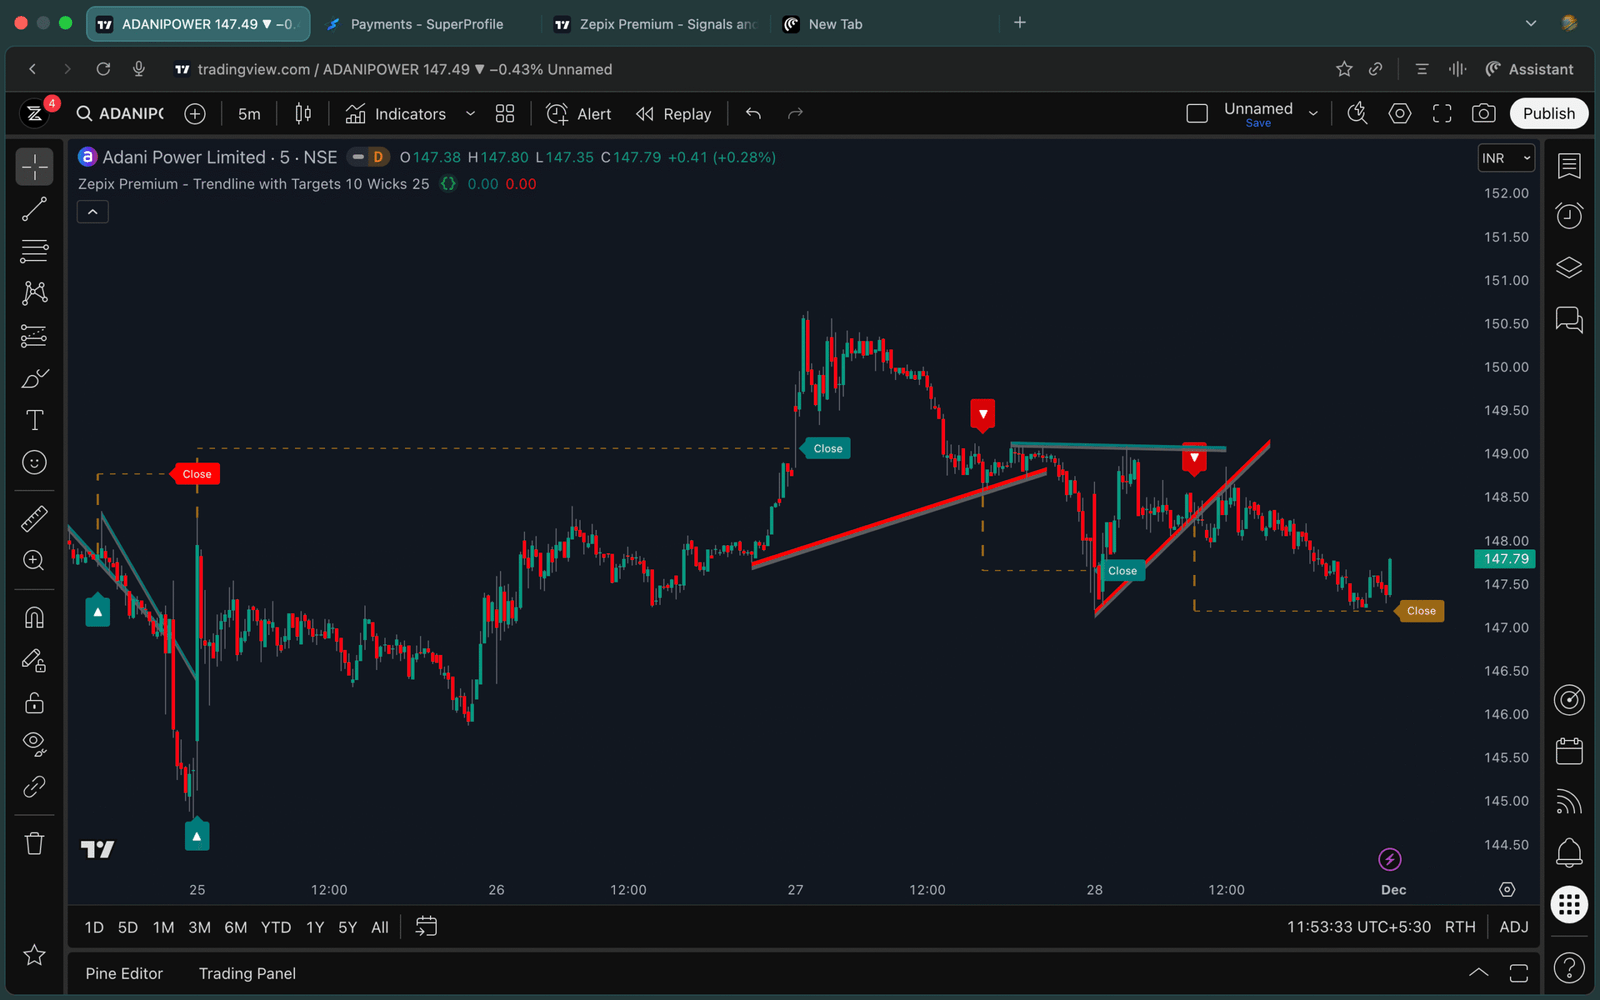
Task: Open the INR currency dropdown
Action: [x=1506, y=158]
